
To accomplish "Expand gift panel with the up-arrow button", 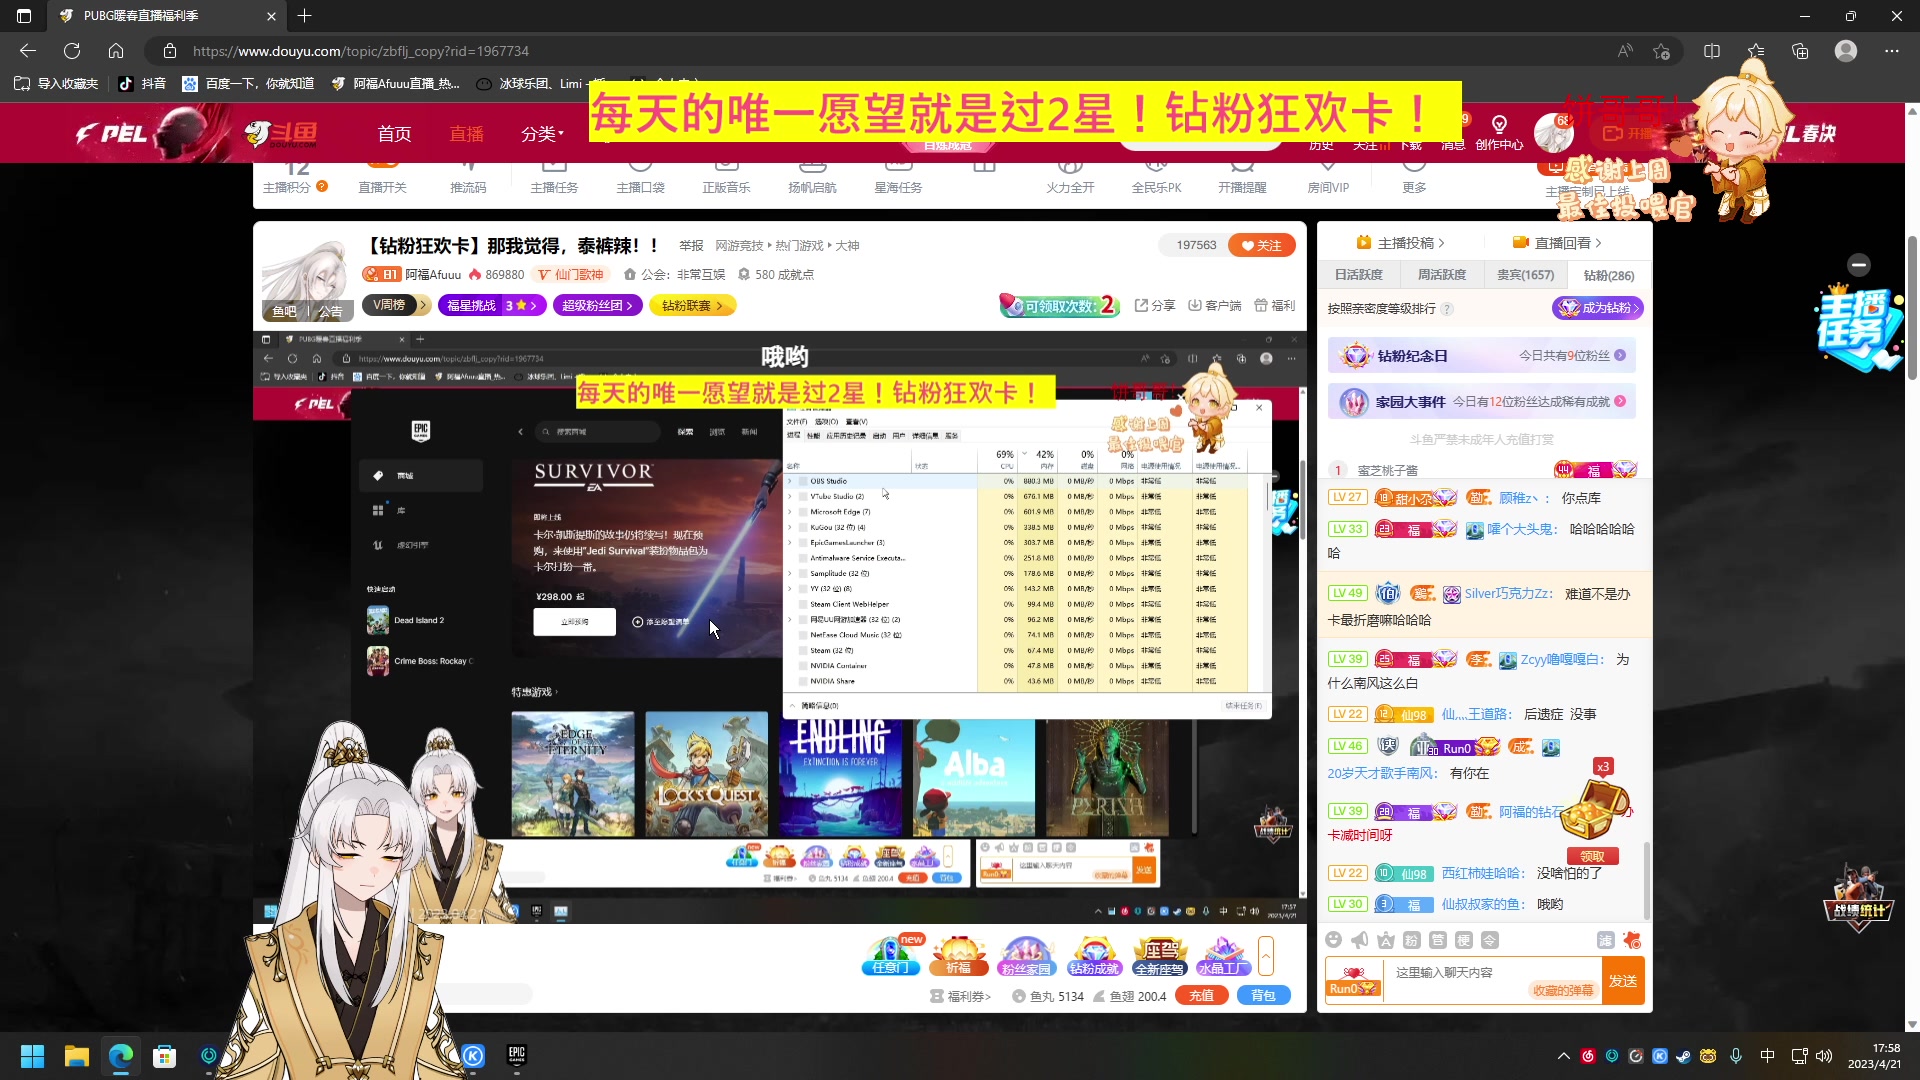I will (1266, 956).
